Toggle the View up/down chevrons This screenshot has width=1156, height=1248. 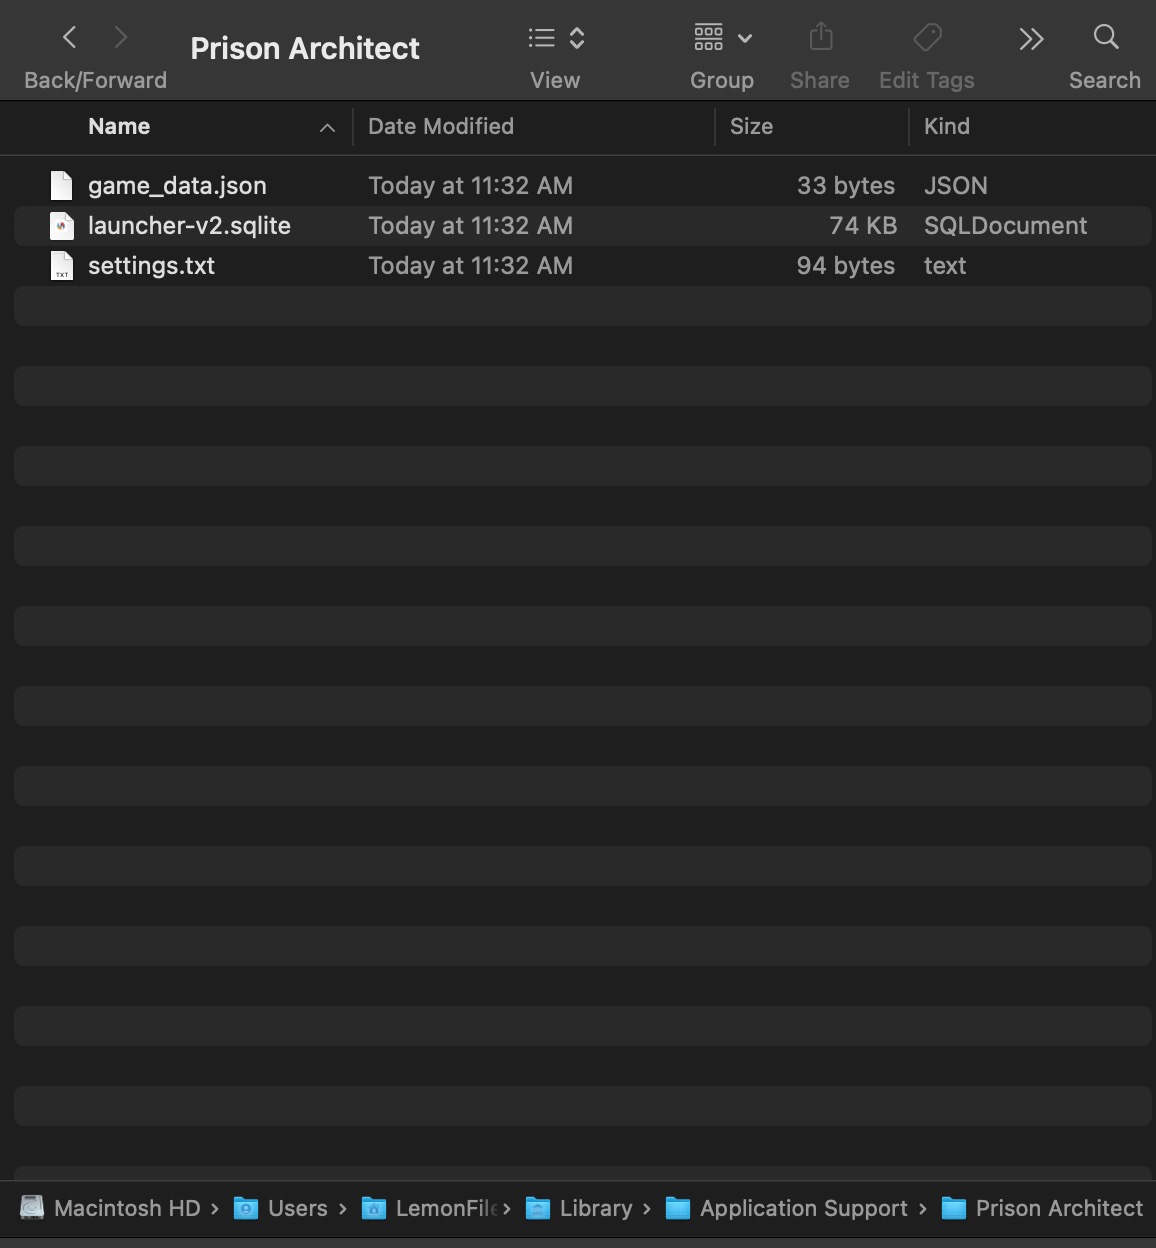coord(577,38)
